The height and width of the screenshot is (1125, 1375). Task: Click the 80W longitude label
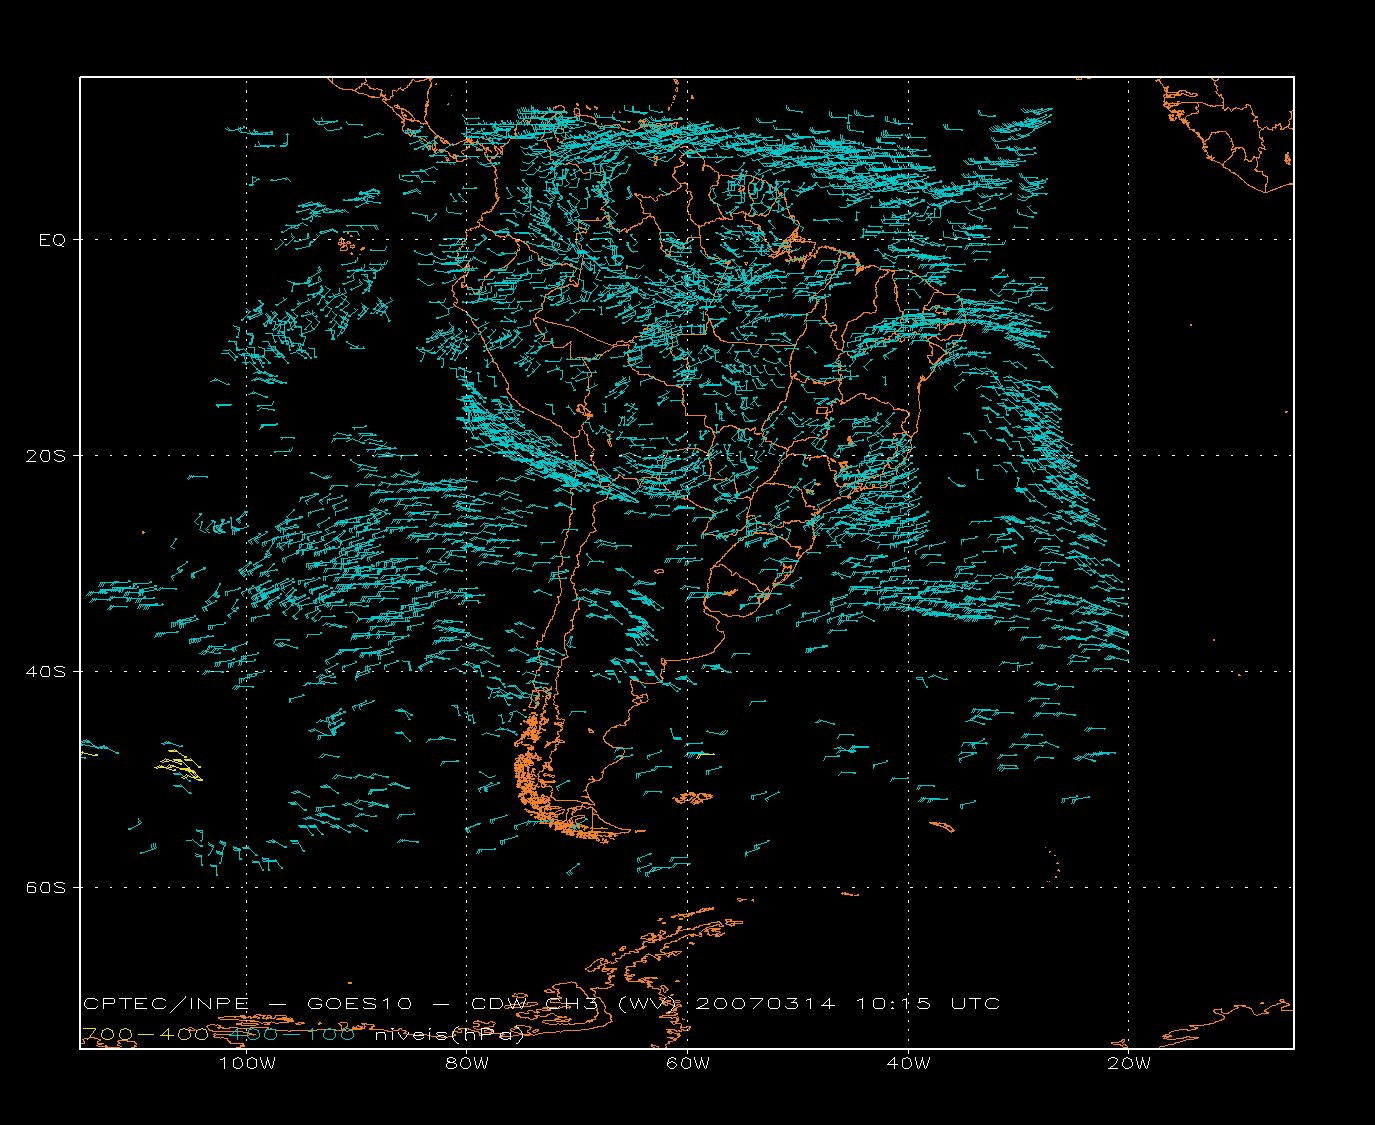(467, 1063)
